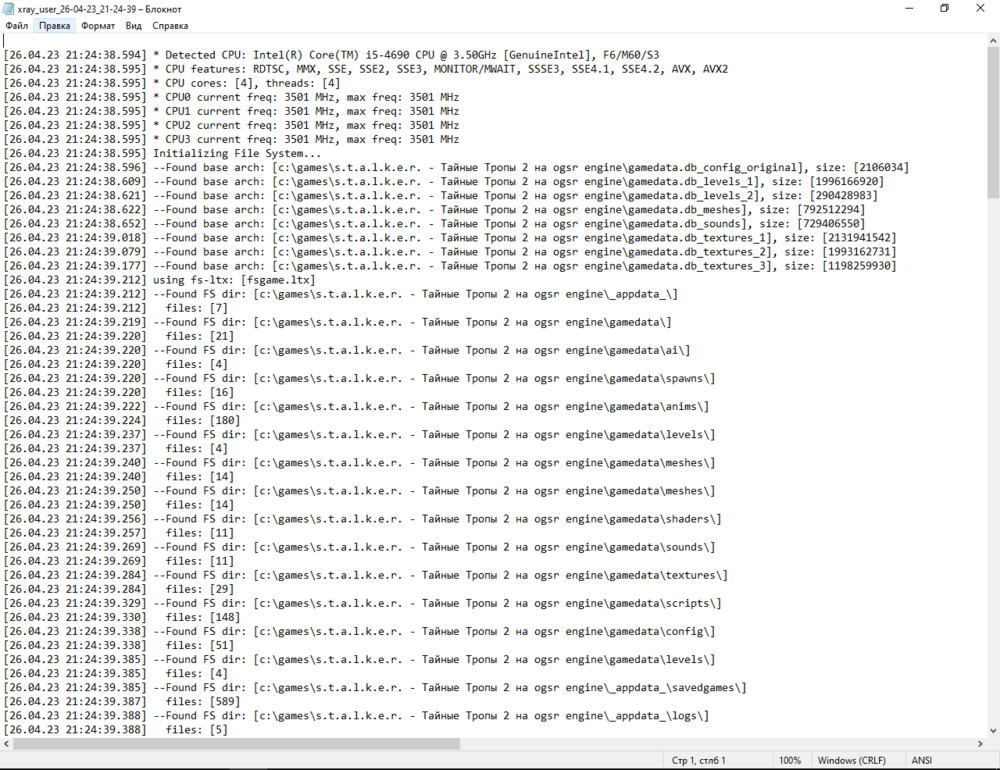
Task: Click the gamedata.db_levels_2 line
Action: (x=441, y=195)
